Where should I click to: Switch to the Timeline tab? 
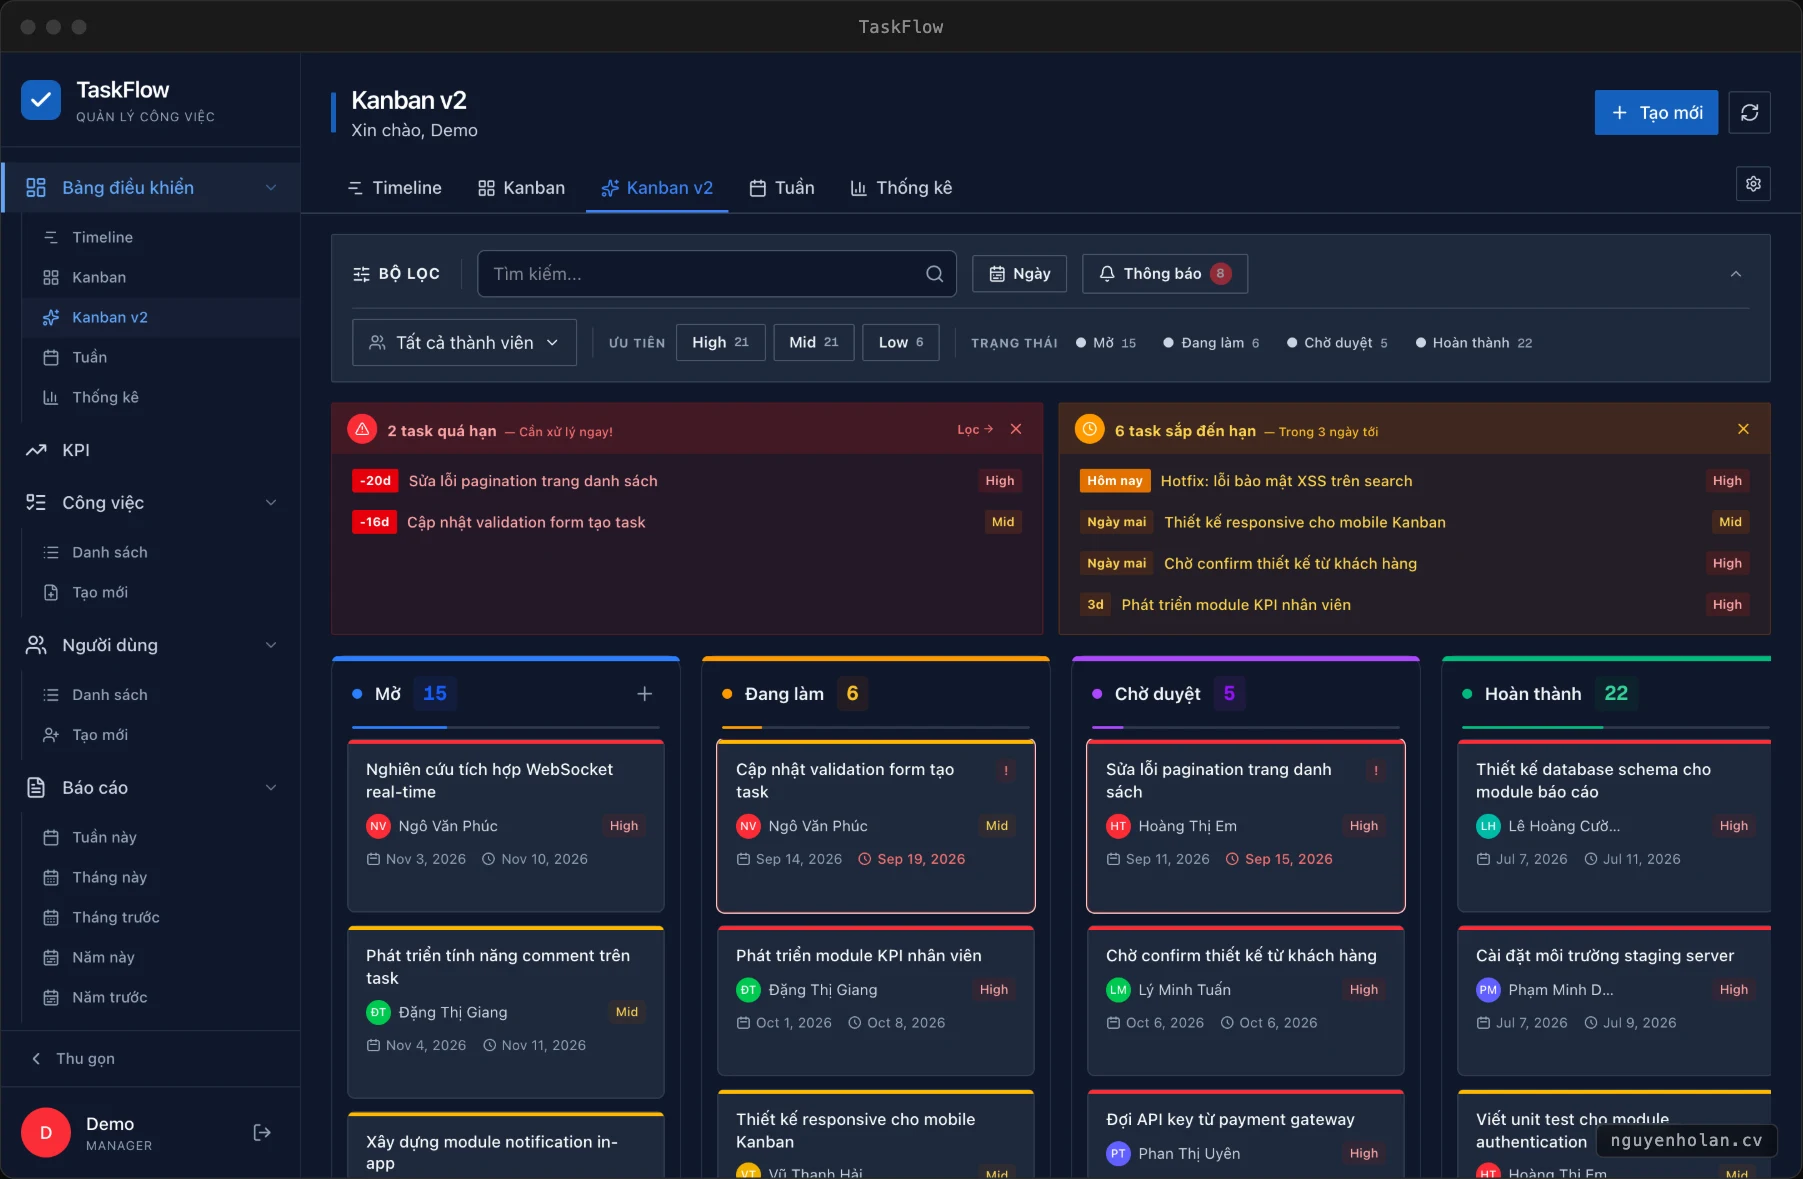click(x=395, y=188)
